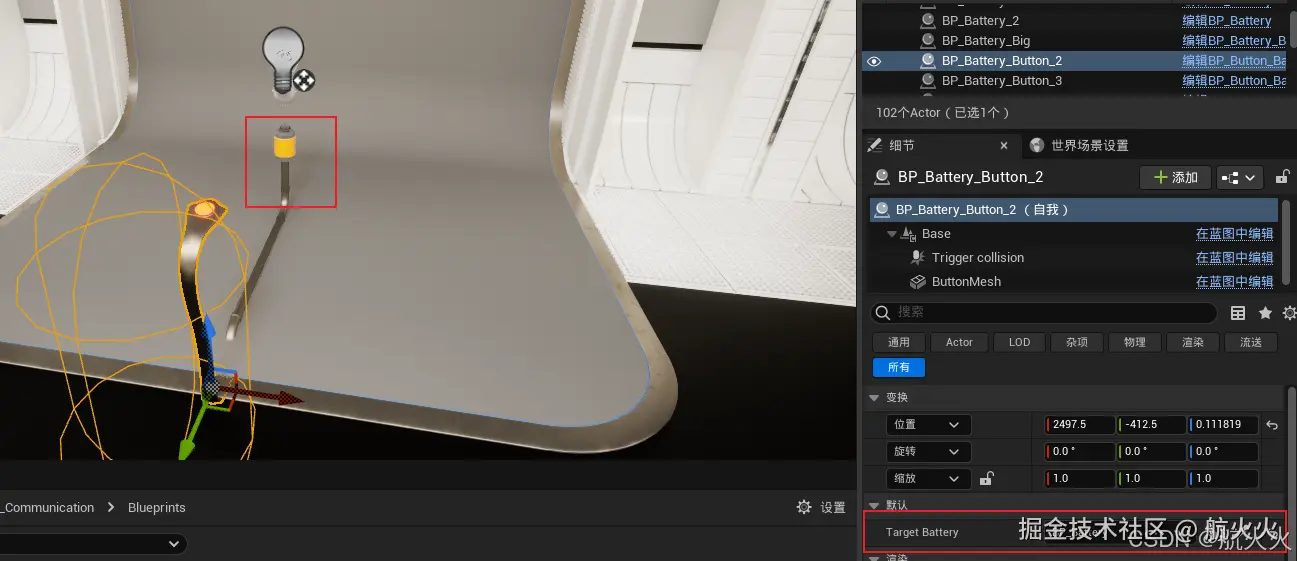Click actor icon of BP_Battery_Button_3 row

point(928,81)
